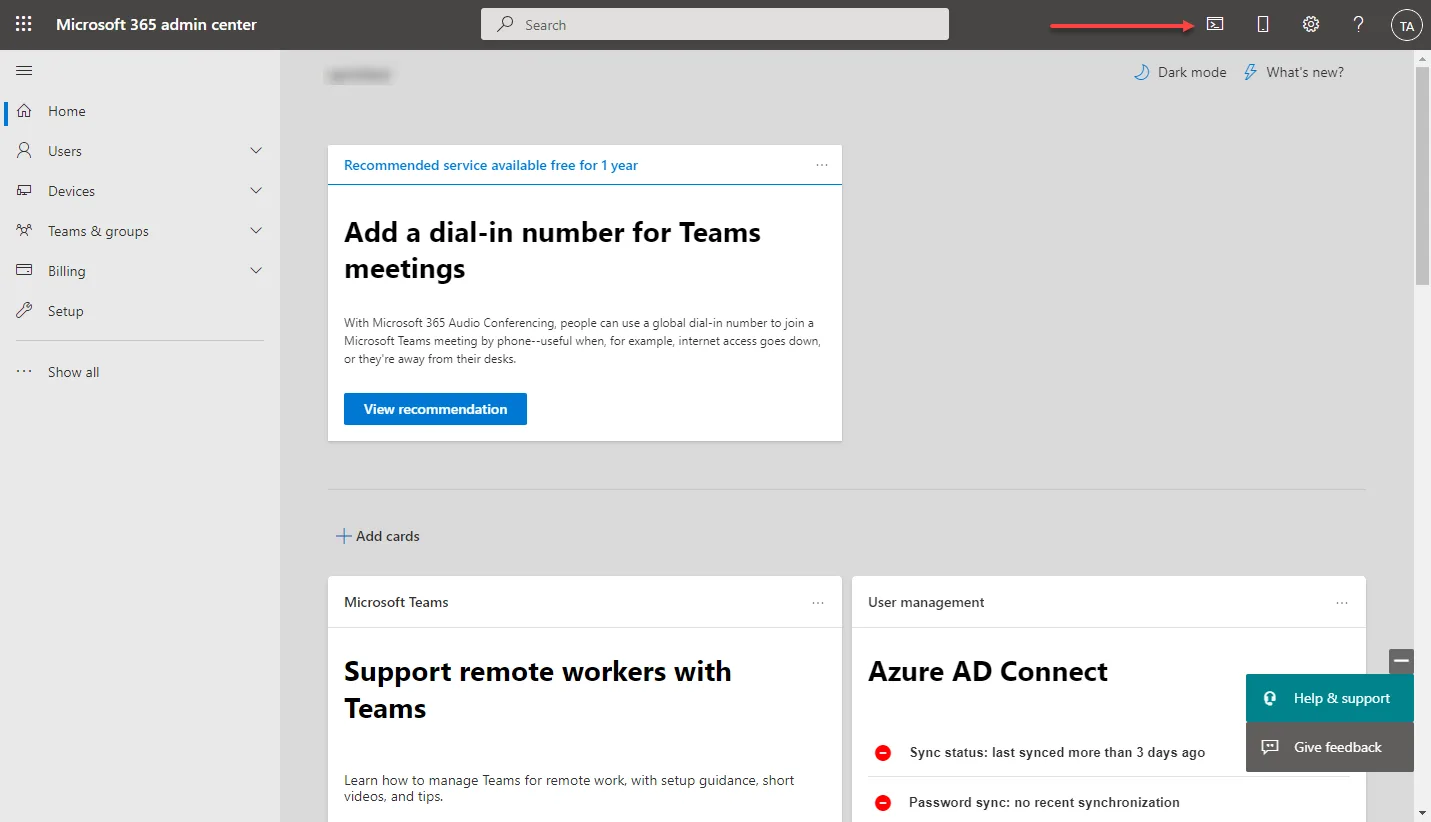Click the Microsoft 365 admin center title
The width and height of the screenshot is (1431, 822).
156,24
